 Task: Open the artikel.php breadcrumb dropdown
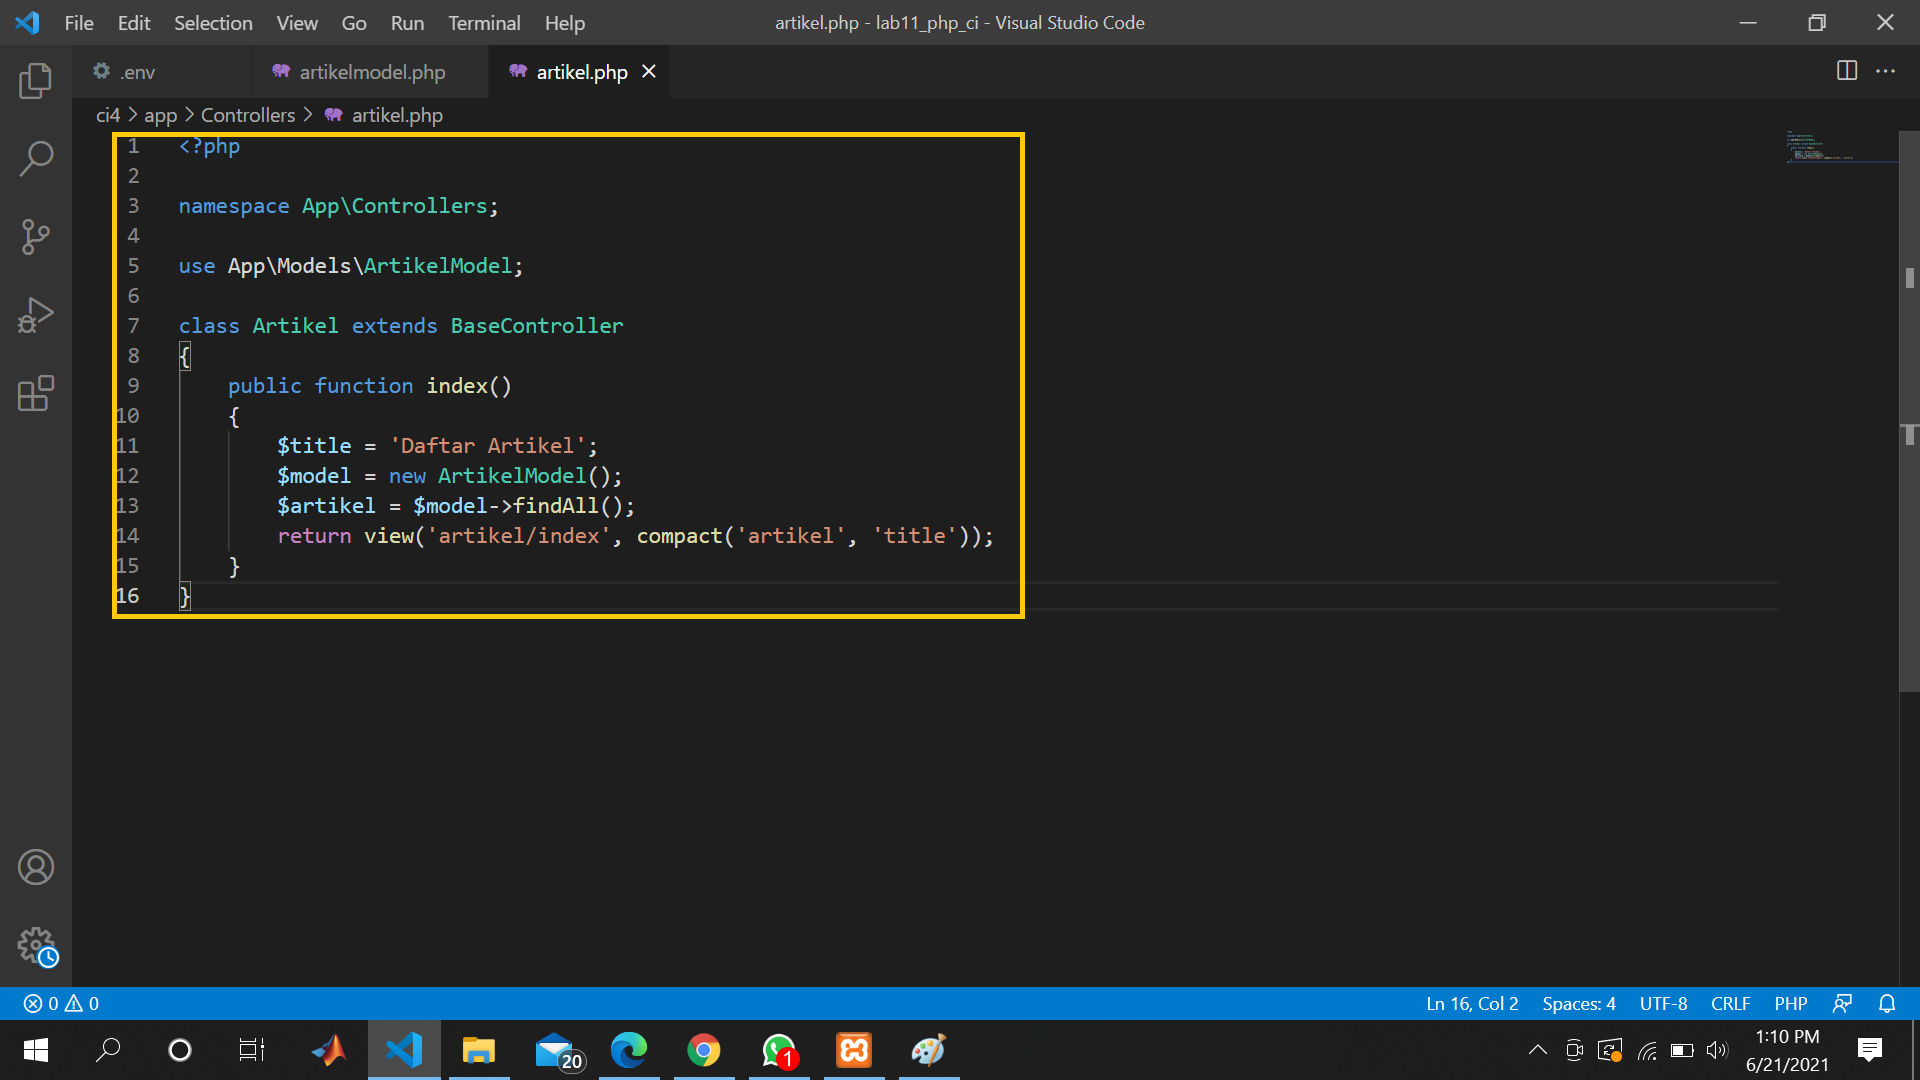tap(384, 115)
